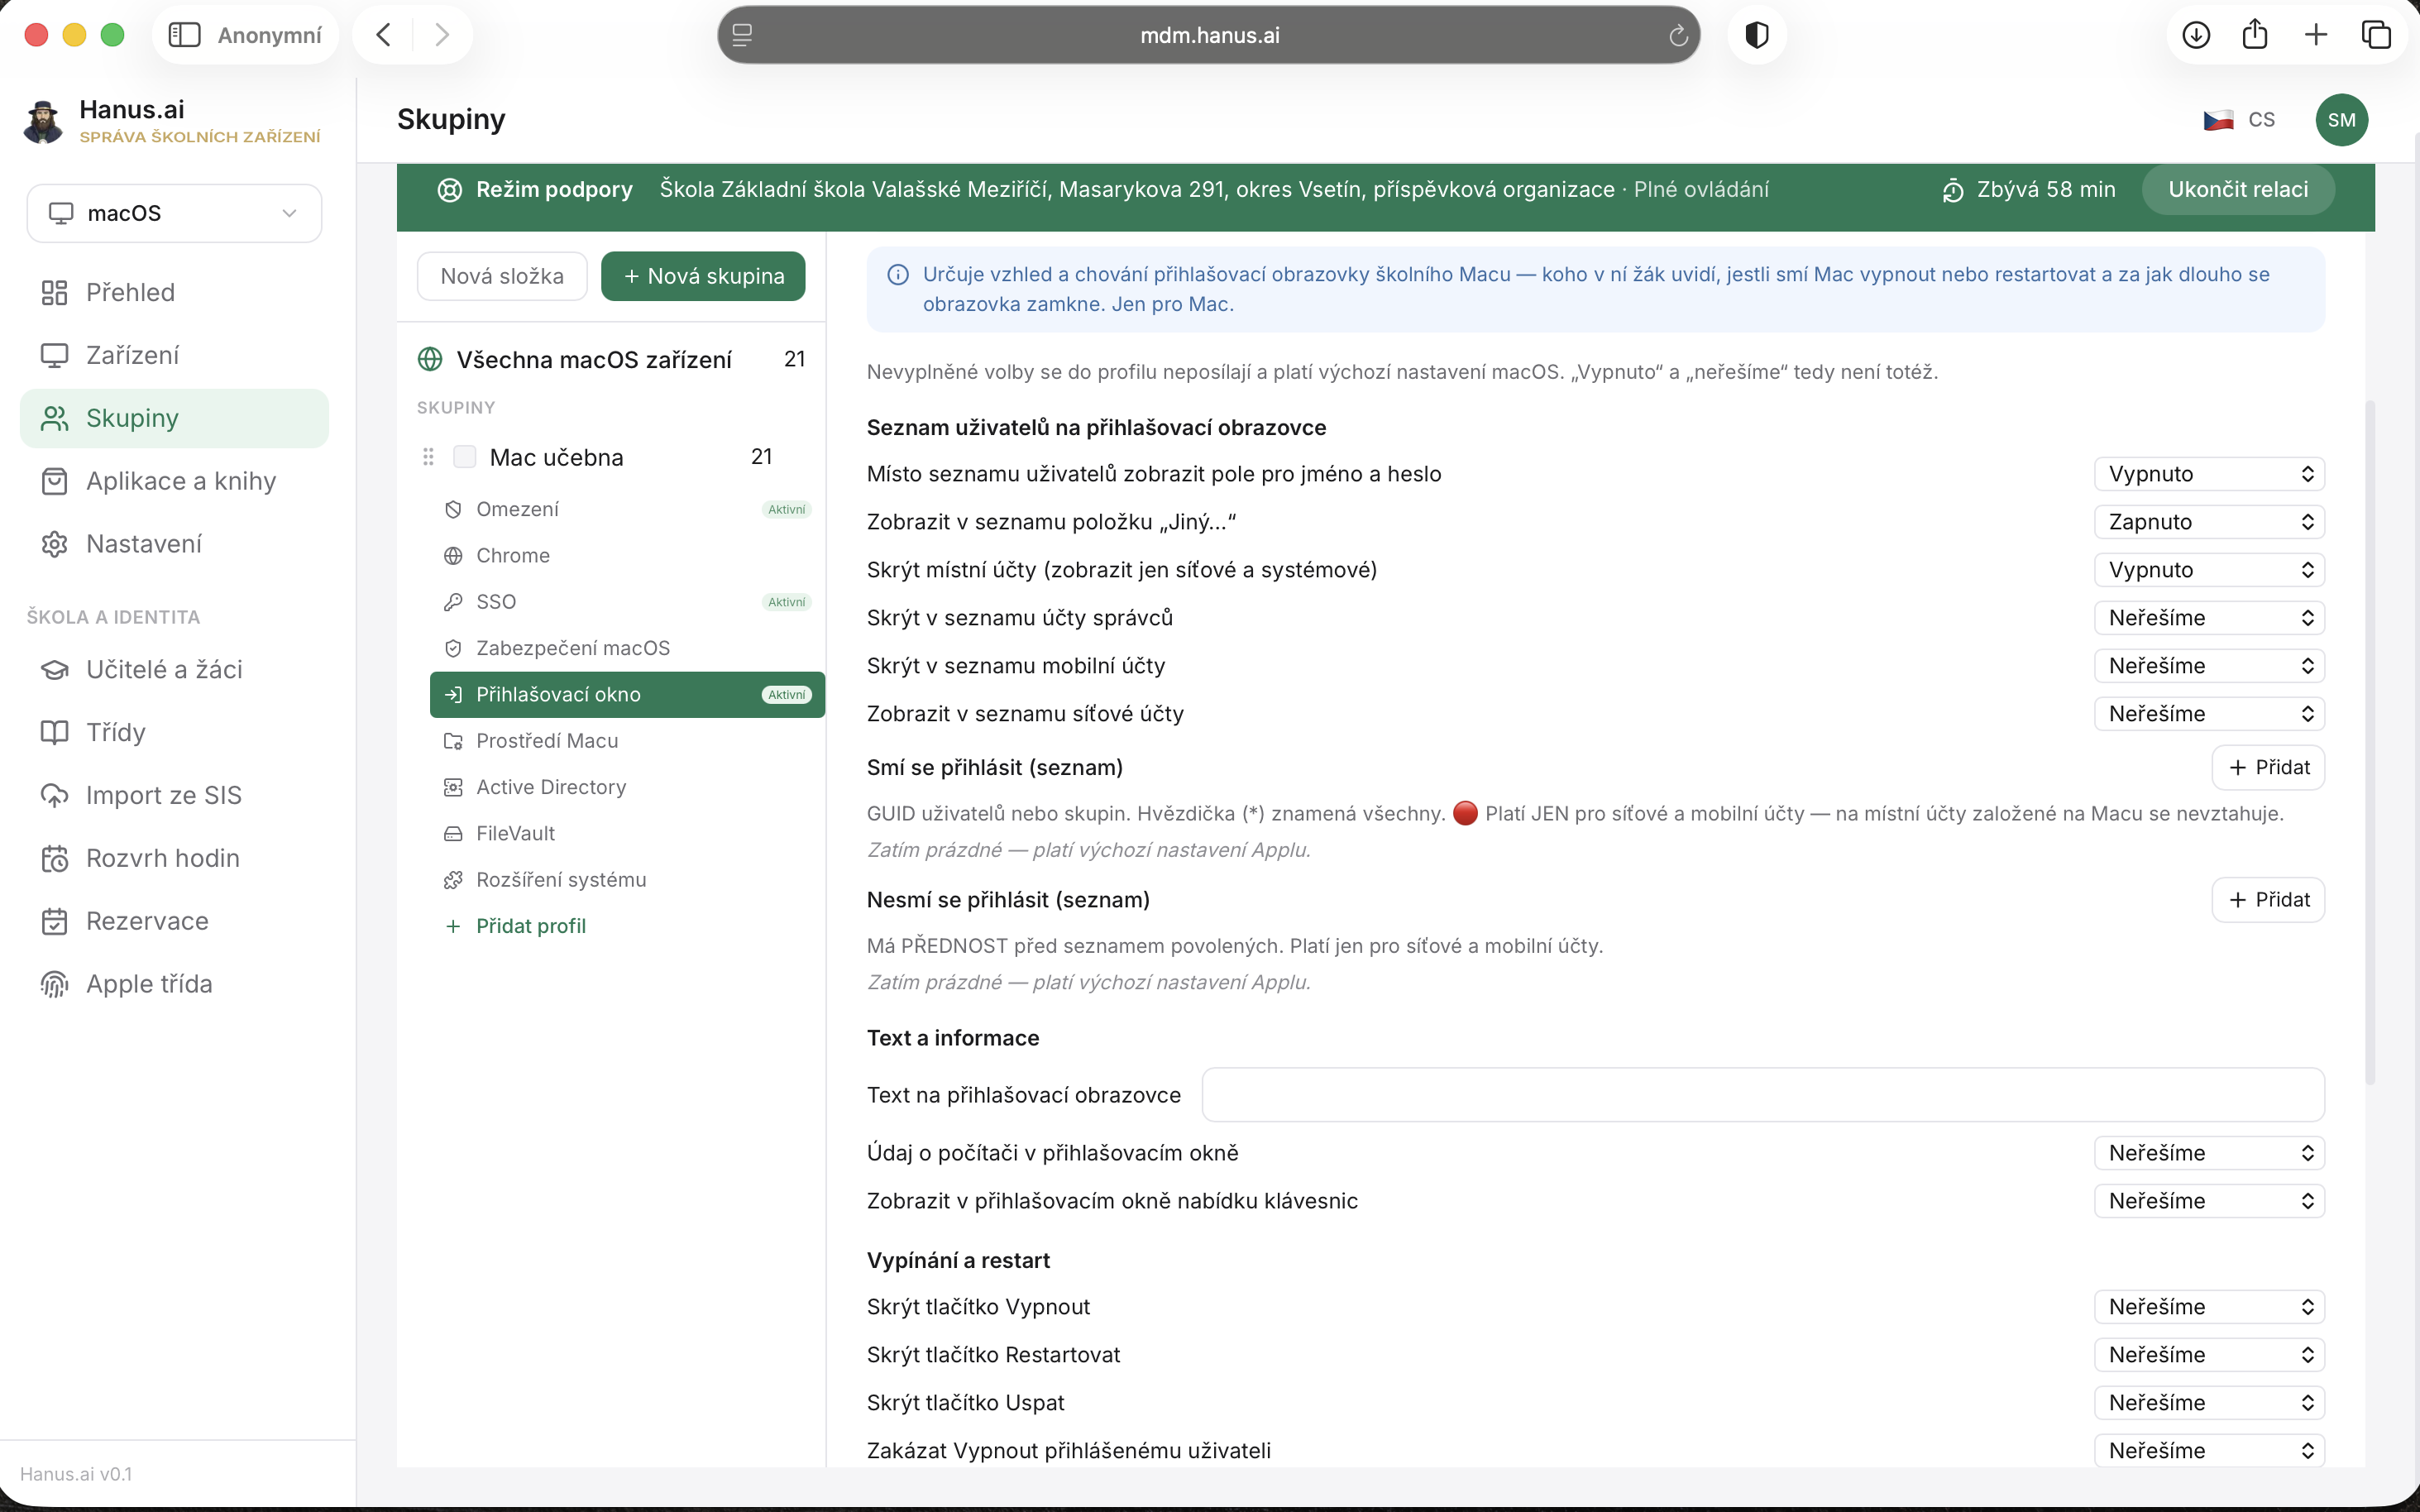
Task: Click the info icon in the blue notice
Action: (898, 274)
